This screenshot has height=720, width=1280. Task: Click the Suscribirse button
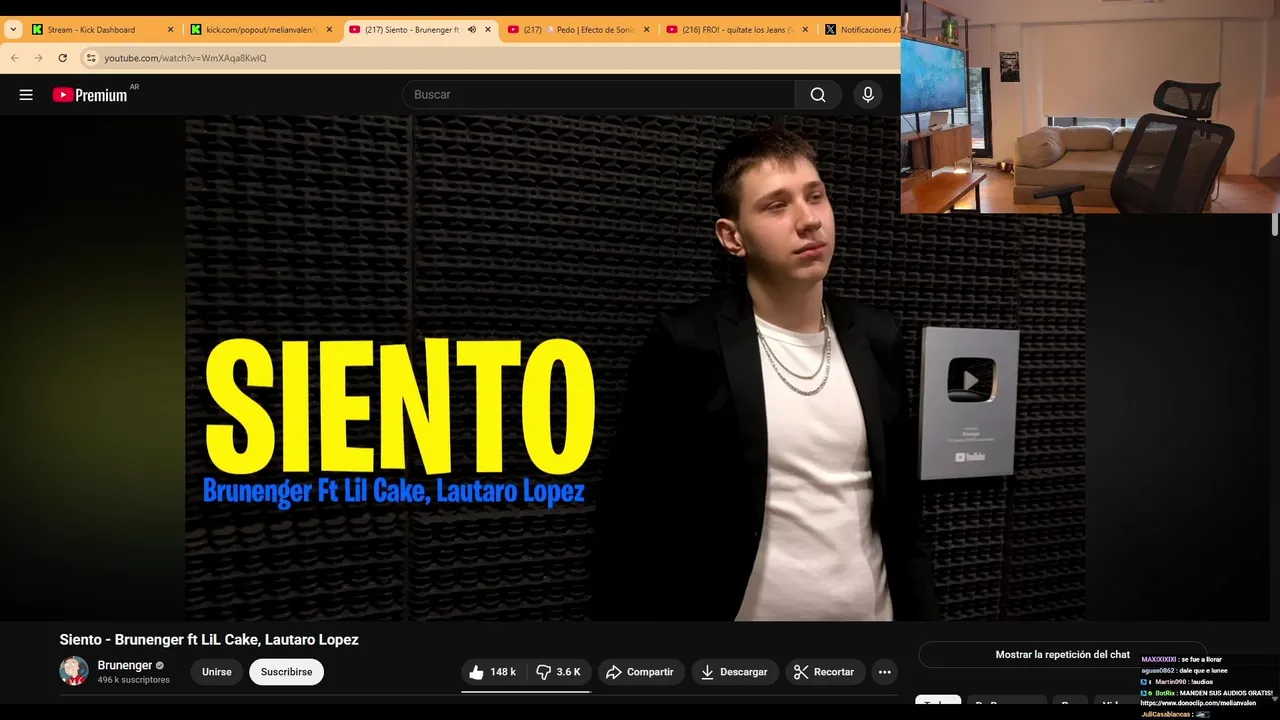[286, 672]
